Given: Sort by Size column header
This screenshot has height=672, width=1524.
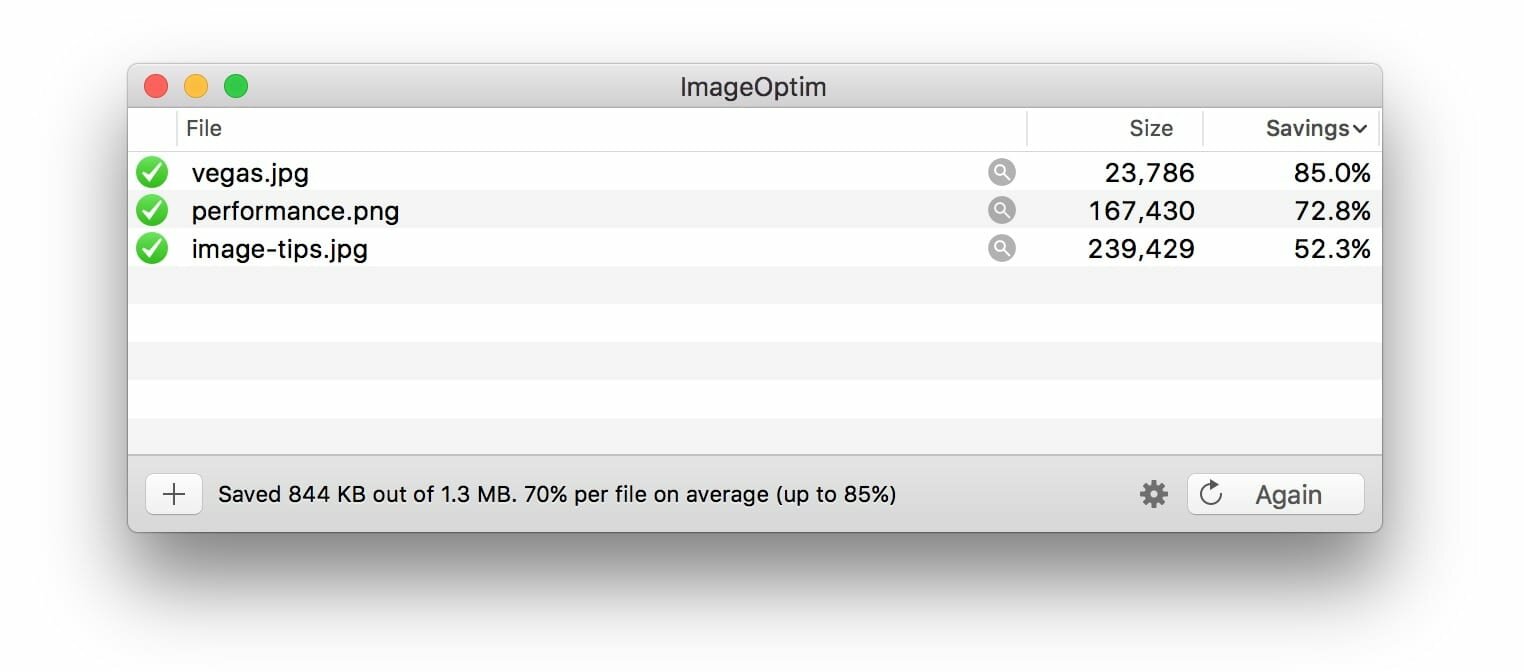Looking at the screenshot, I should (x=1115, y=129).
